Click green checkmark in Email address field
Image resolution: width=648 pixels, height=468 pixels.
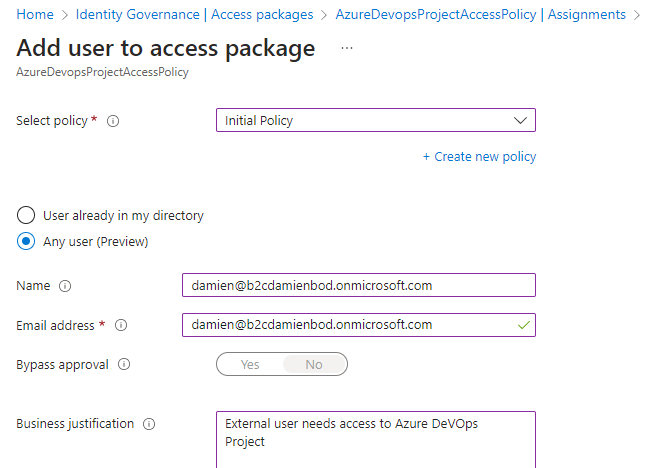click(520, 325)
